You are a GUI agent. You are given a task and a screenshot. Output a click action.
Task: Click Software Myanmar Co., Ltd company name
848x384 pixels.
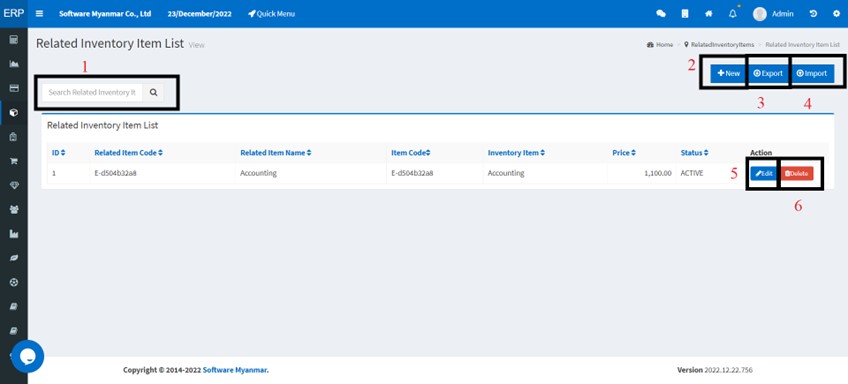tap(105, 14)
